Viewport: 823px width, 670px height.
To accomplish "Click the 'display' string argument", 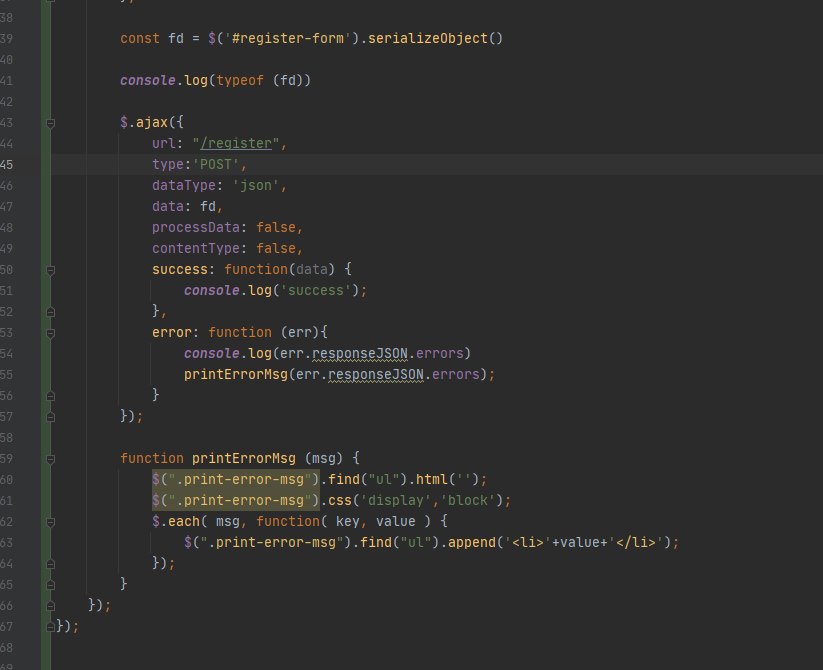I will [x=395, y=500].
